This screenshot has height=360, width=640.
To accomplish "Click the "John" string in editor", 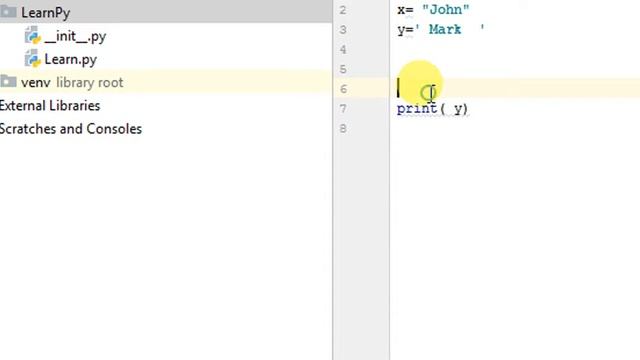I will point(446,10).
